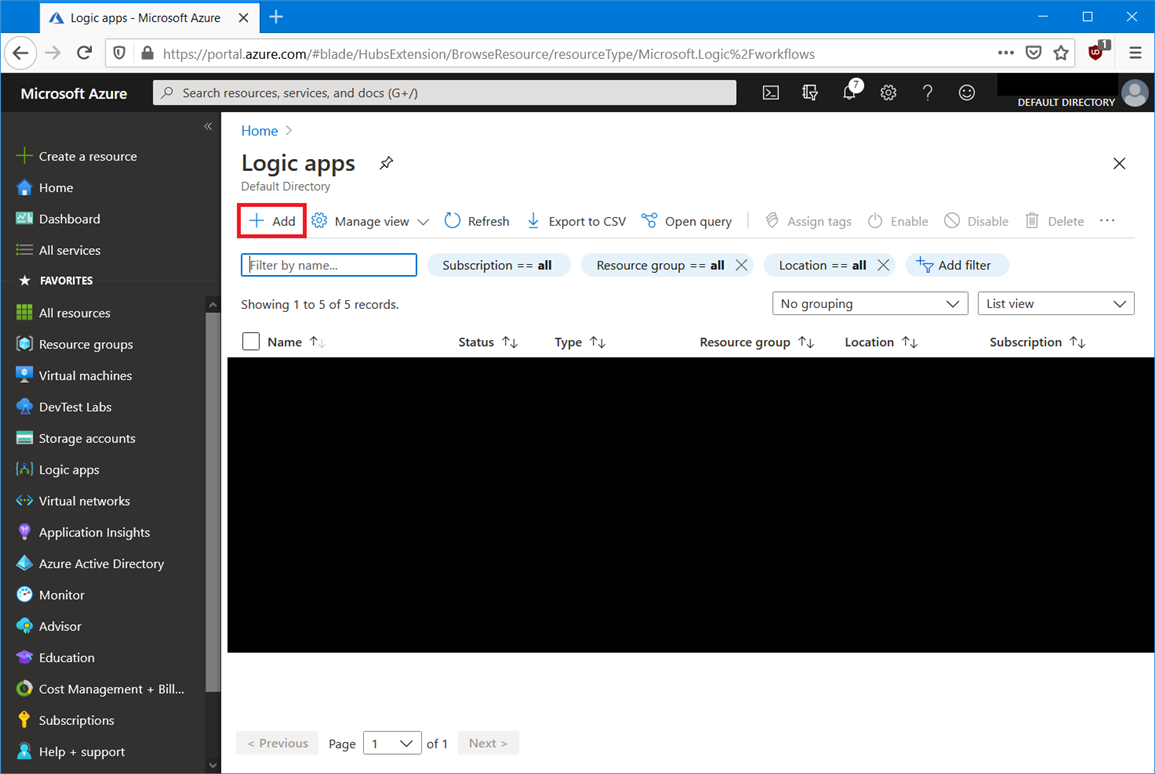Export the list to CSV
Image resolution: width=1155 pixels, height=774 pixels.
point(576,221)
